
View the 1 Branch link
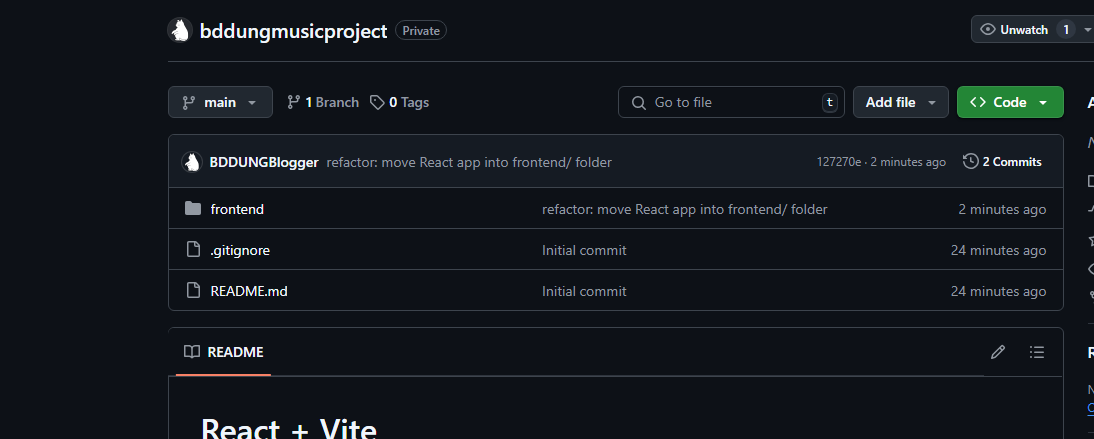[x=322, y=103]
